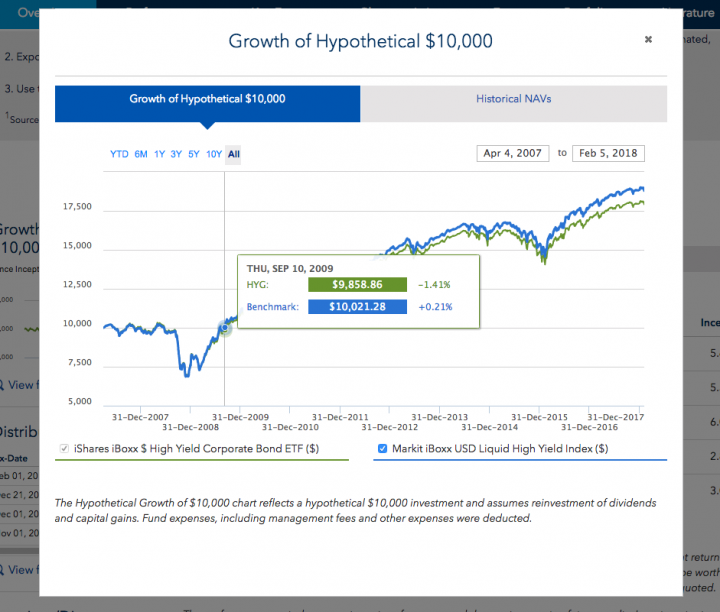The image size is (720, 612).
Task: Click the chart data point marker at Sep 2009
Action: [x=225, y=328]
